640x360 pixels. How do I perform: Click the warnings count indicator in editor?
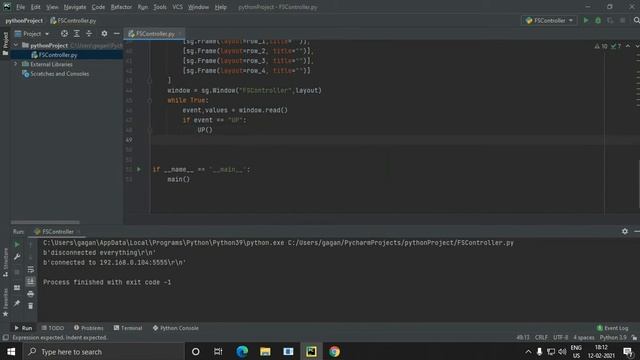[x=601, y=46]
